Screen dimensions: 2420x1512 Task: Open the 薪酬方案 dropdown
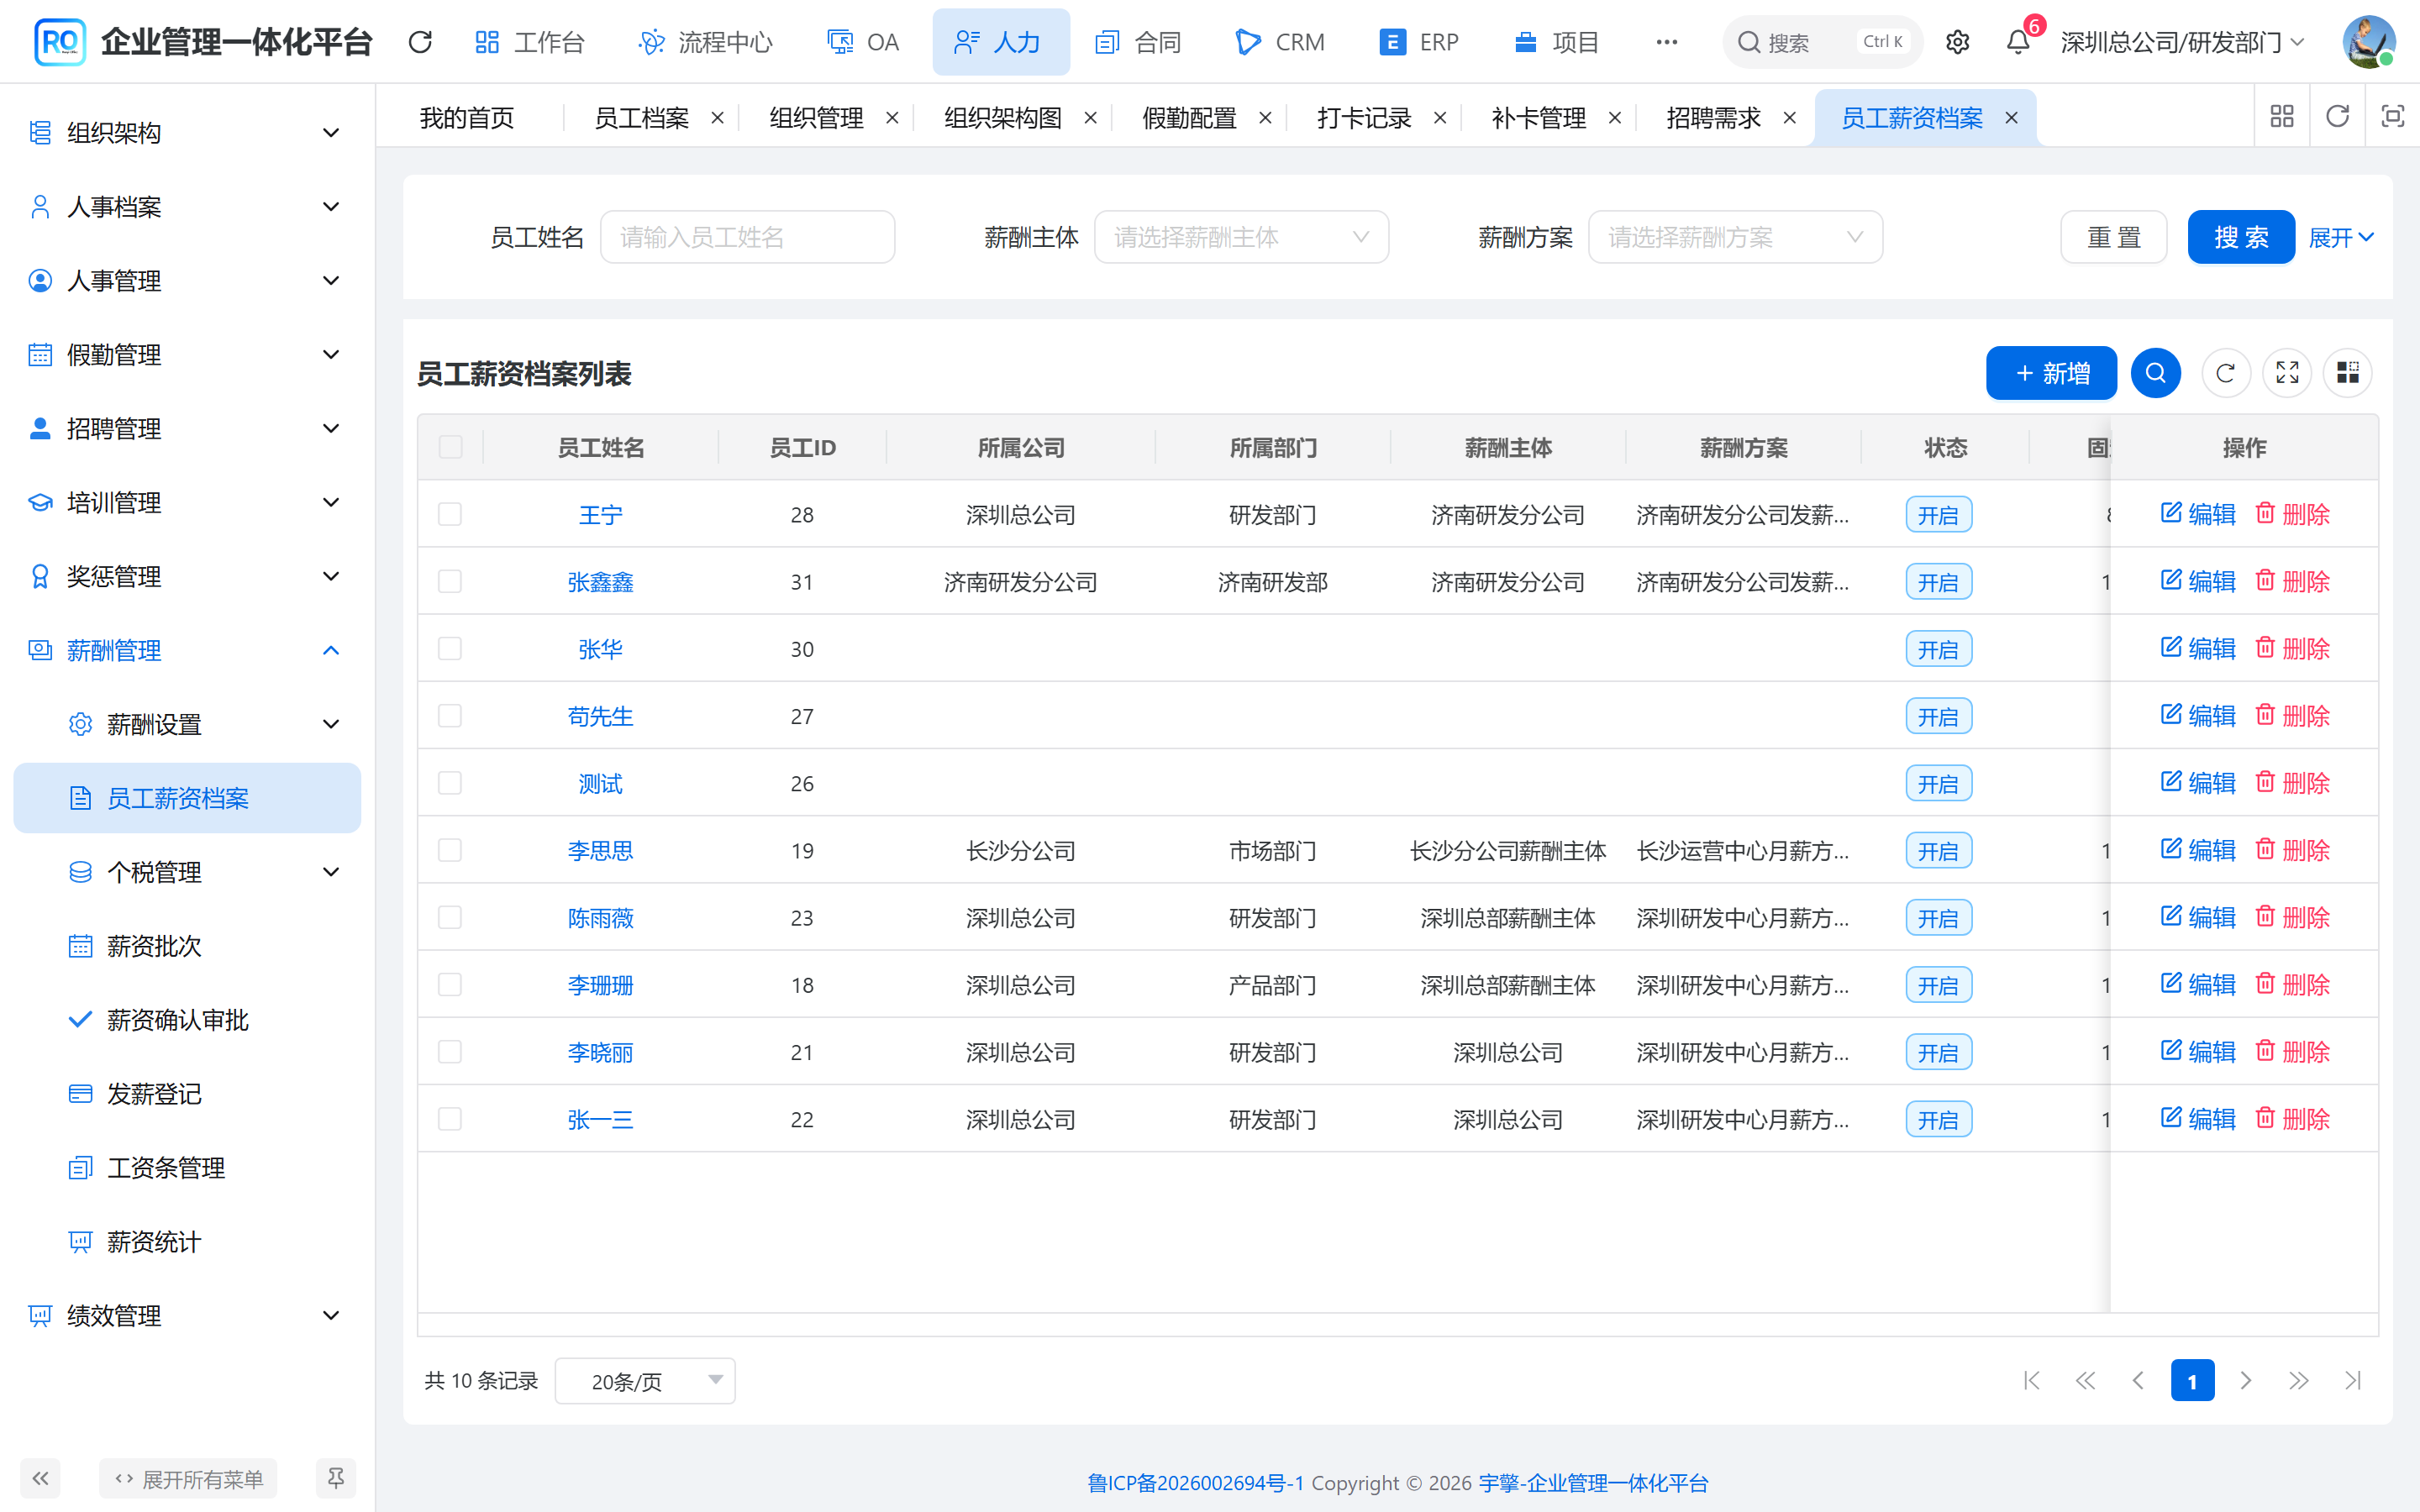tap(1735, 237)
